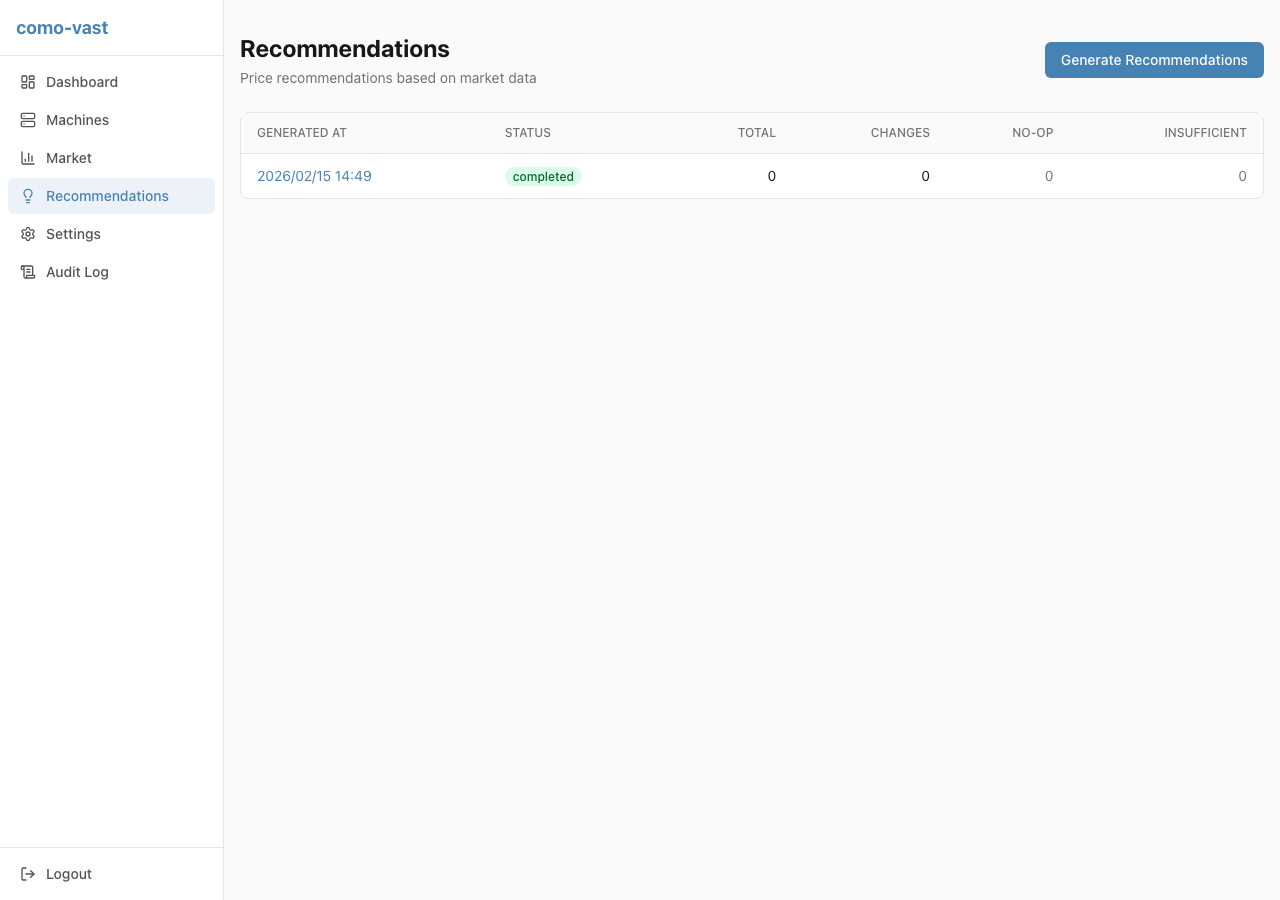The height and width of the screenshot is (900, 1280).
Task: Click the Machines server icon
Action: [28, 120]
